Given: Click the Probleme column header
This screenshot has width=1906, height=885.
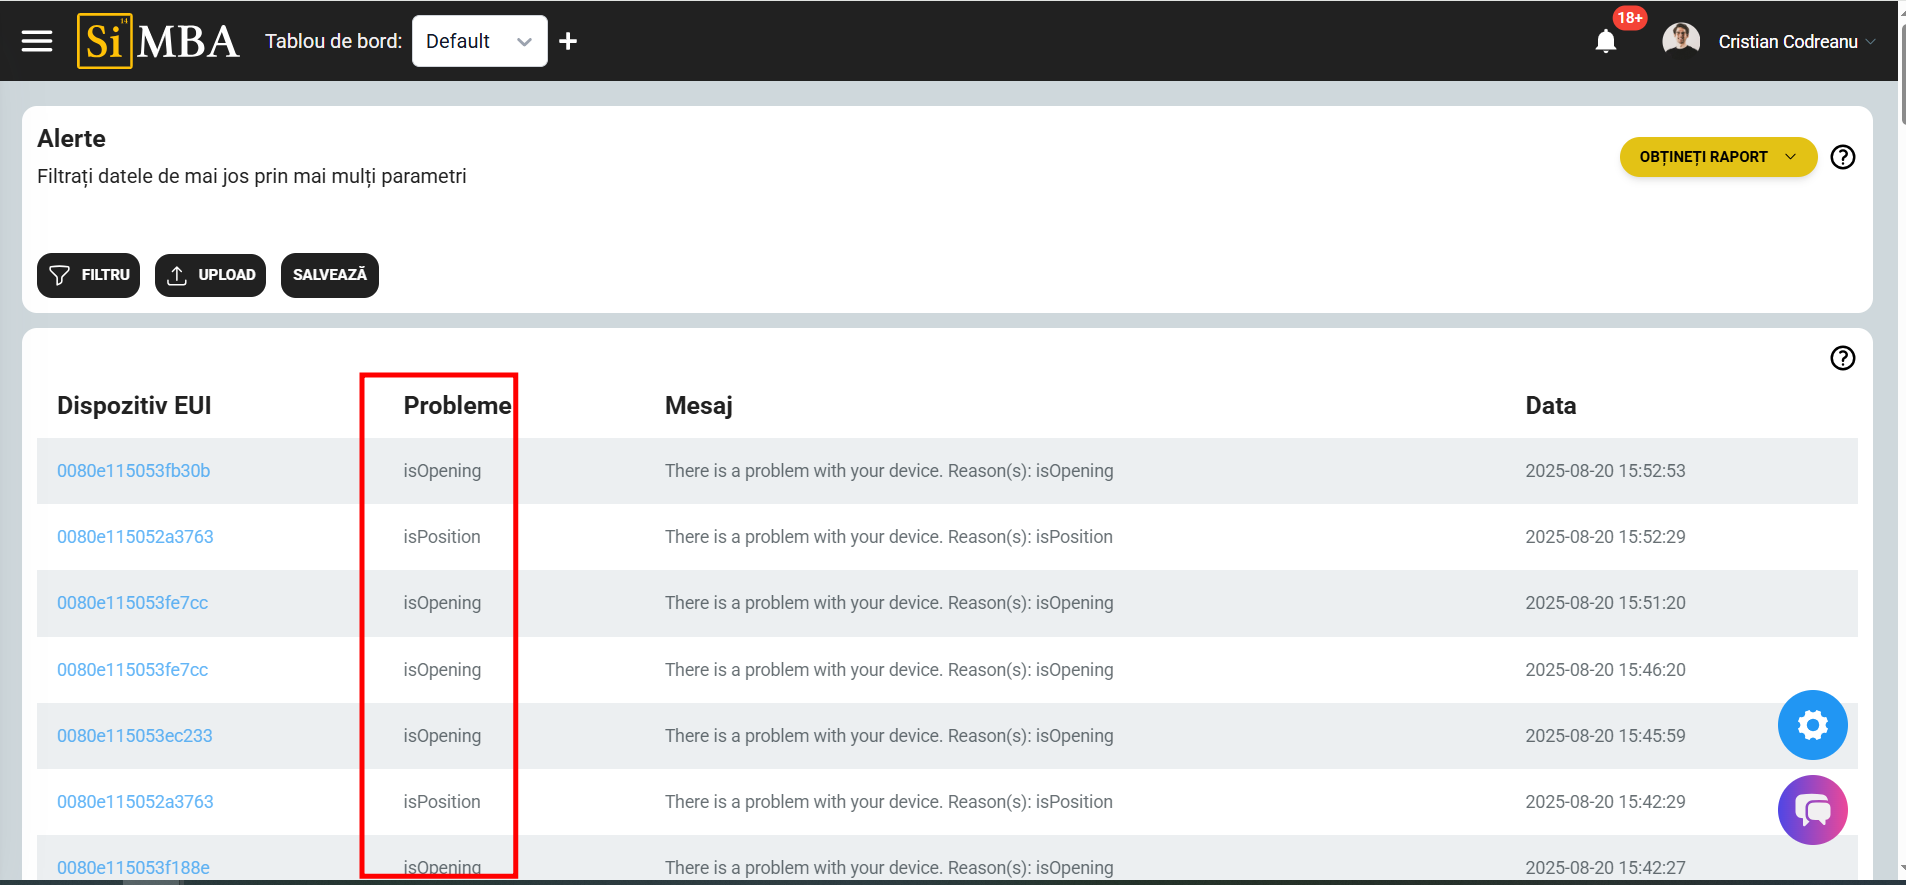Looking at the screenshot, I should [457, 406].
